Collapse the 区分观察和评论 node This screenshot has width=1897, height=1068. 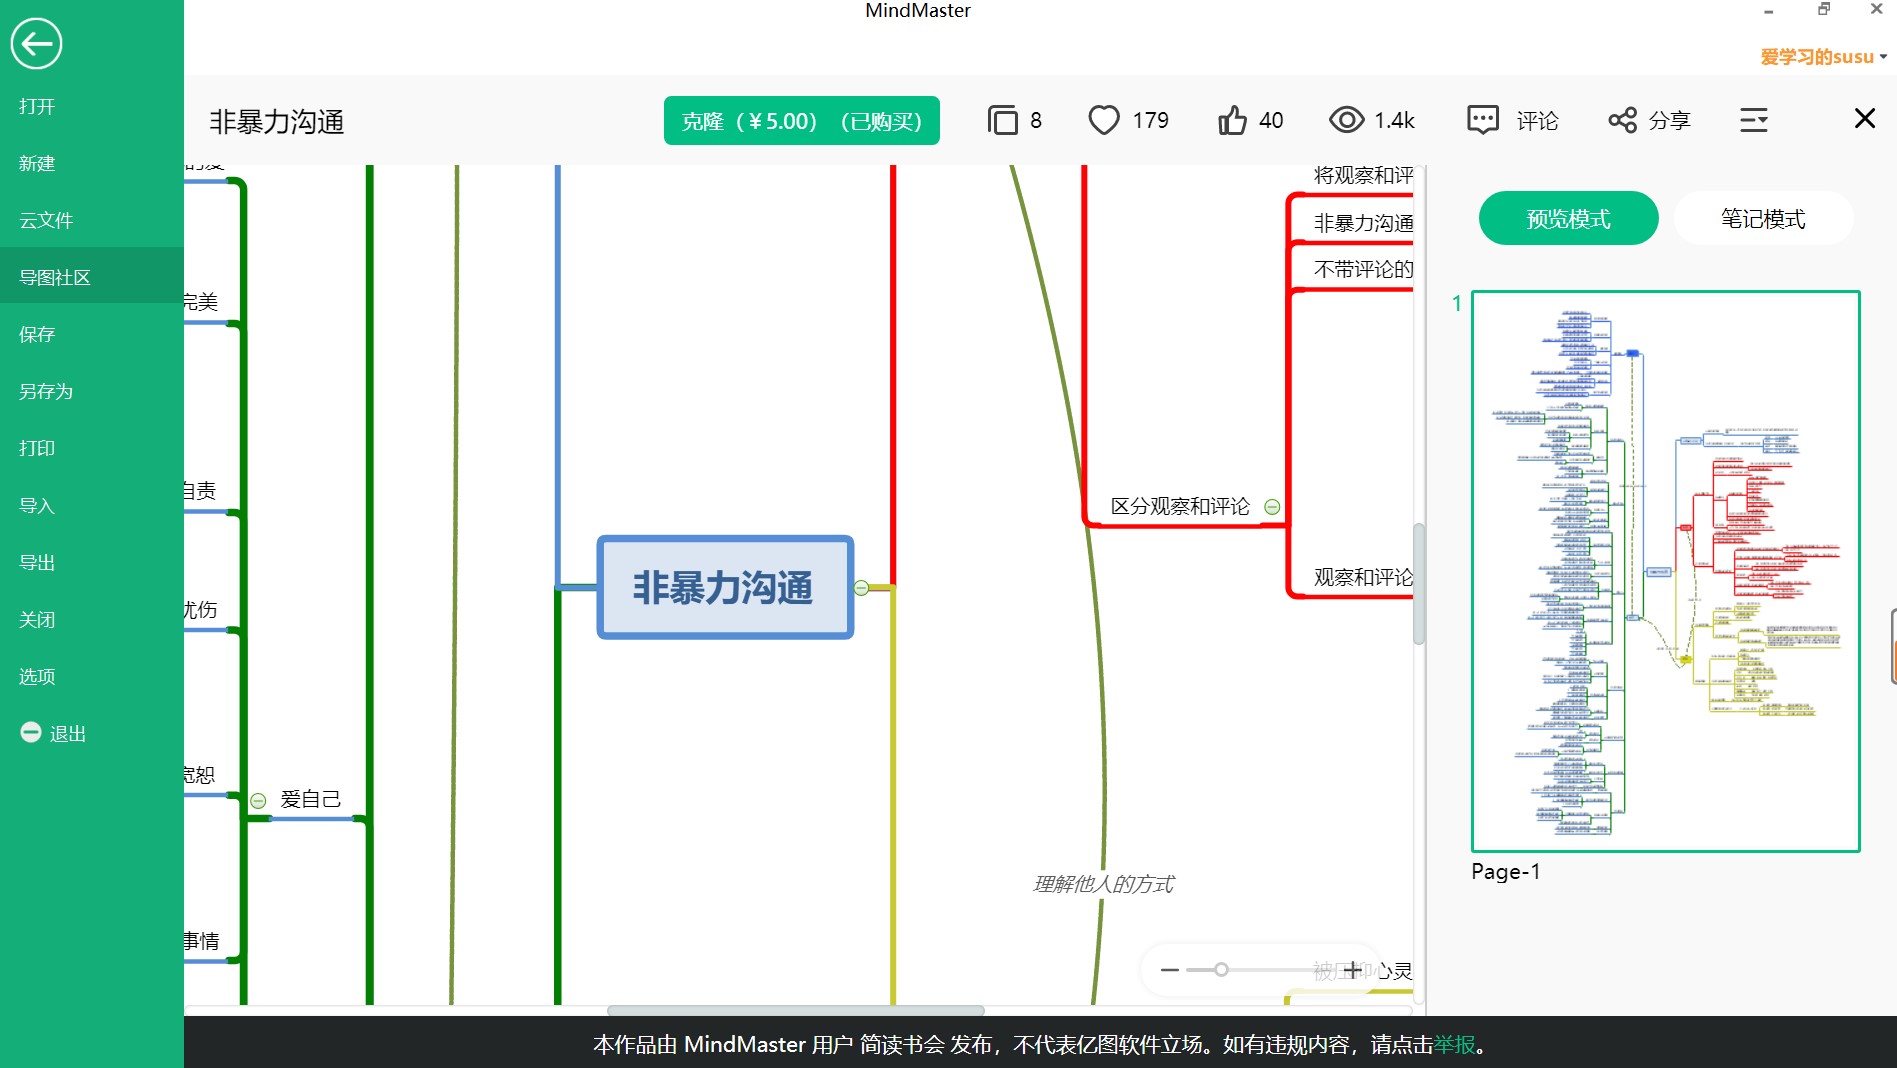(x=1272, y=507)
